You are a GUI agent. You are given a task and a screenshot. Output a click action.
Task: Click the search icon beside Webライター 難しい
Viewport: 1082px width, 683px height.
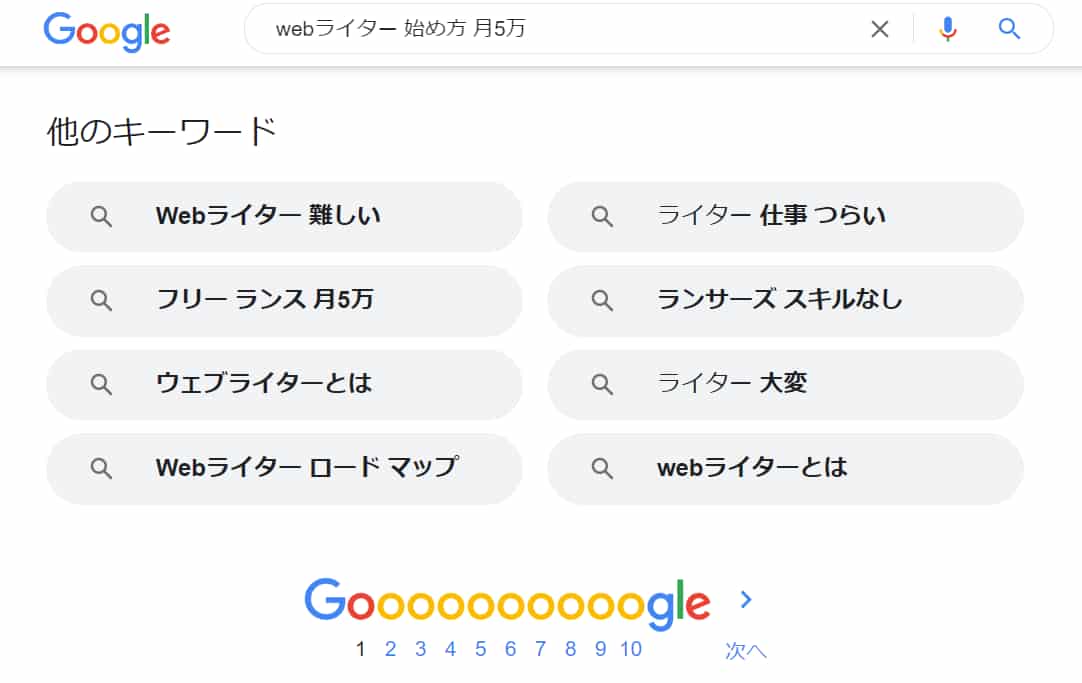point(101,216)
